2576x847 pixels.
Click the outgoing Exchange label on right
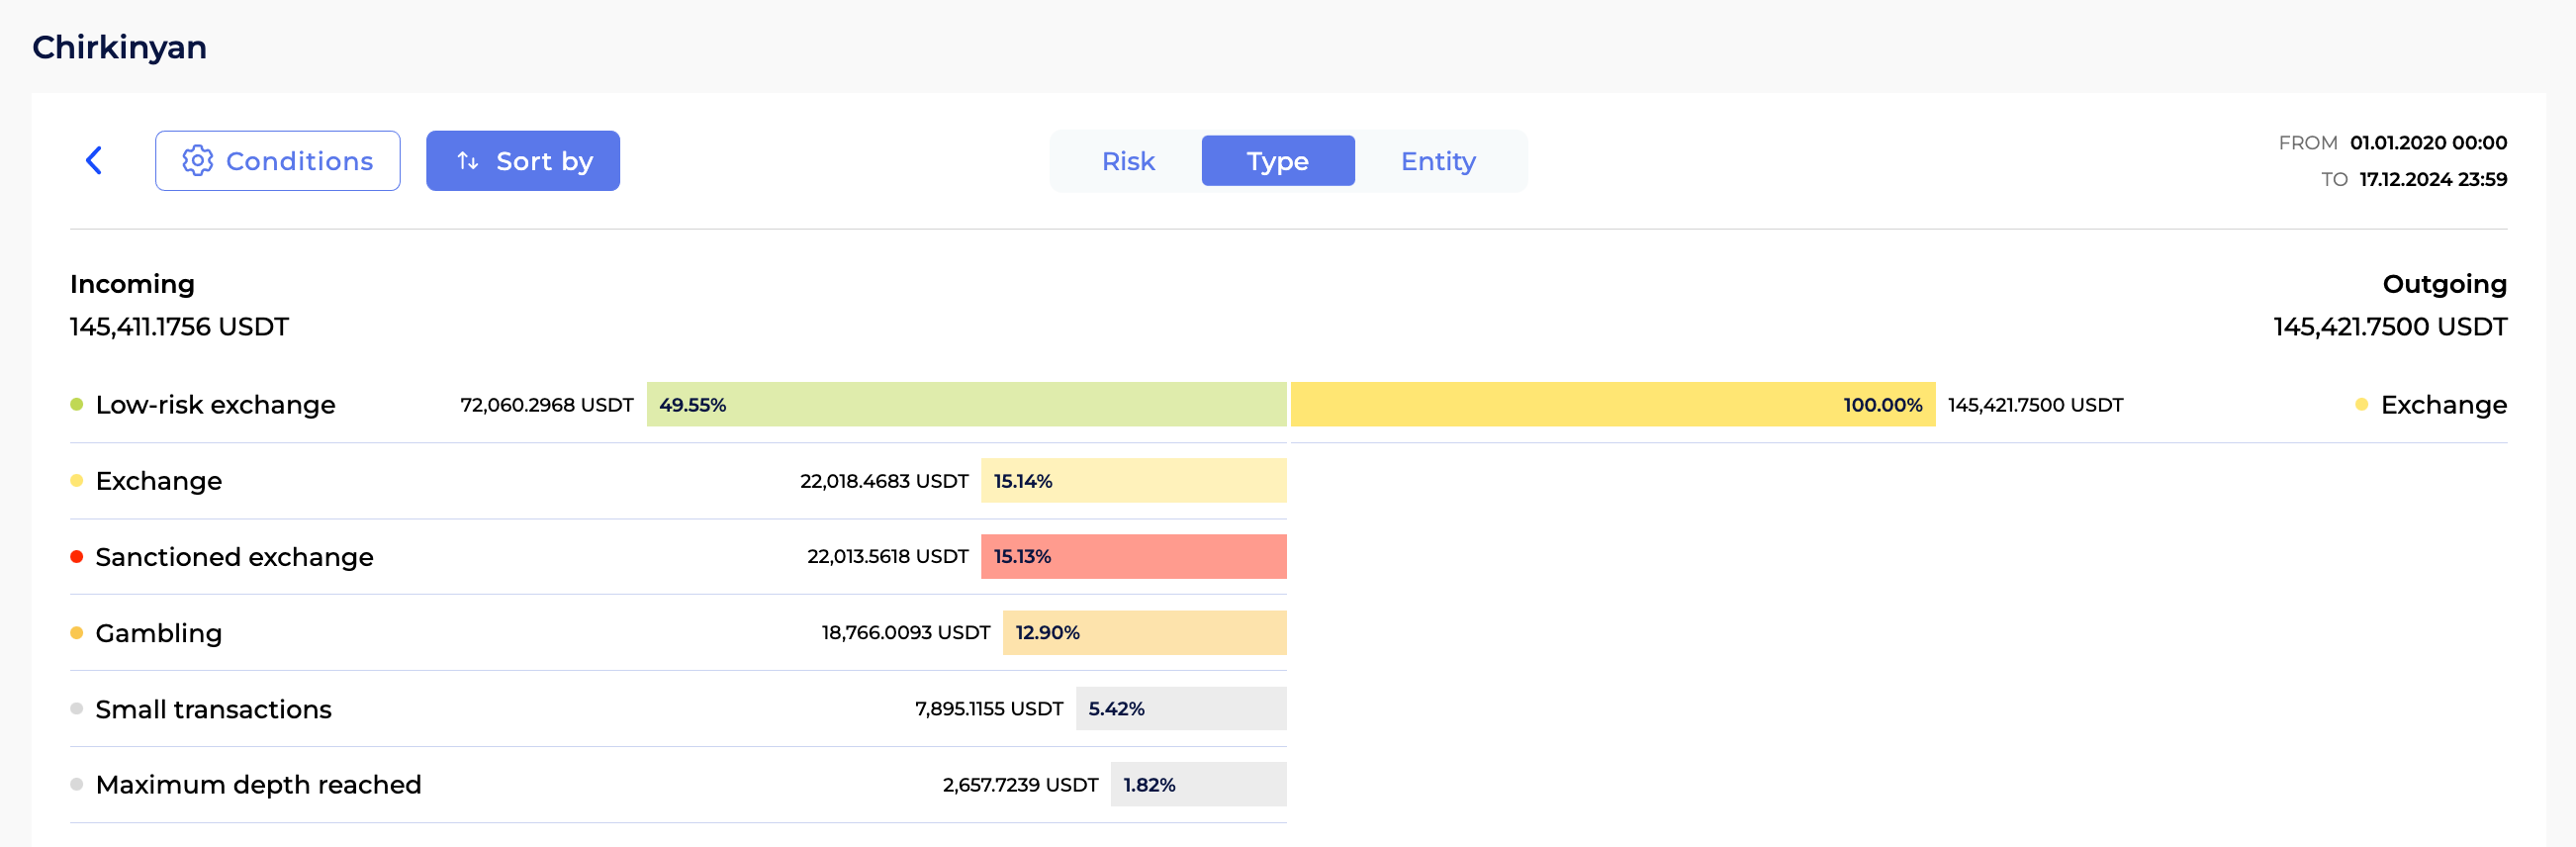point(2443,405)
